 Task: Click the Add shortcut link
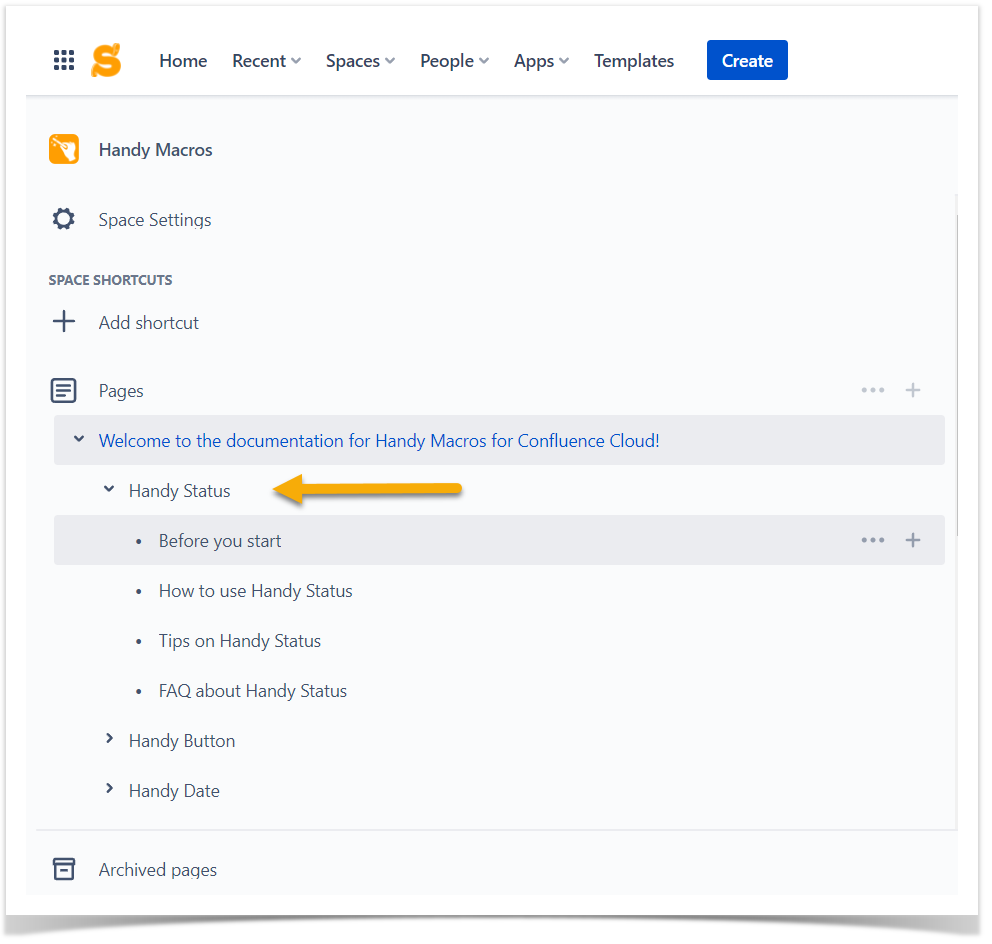[x=149, y=323]
